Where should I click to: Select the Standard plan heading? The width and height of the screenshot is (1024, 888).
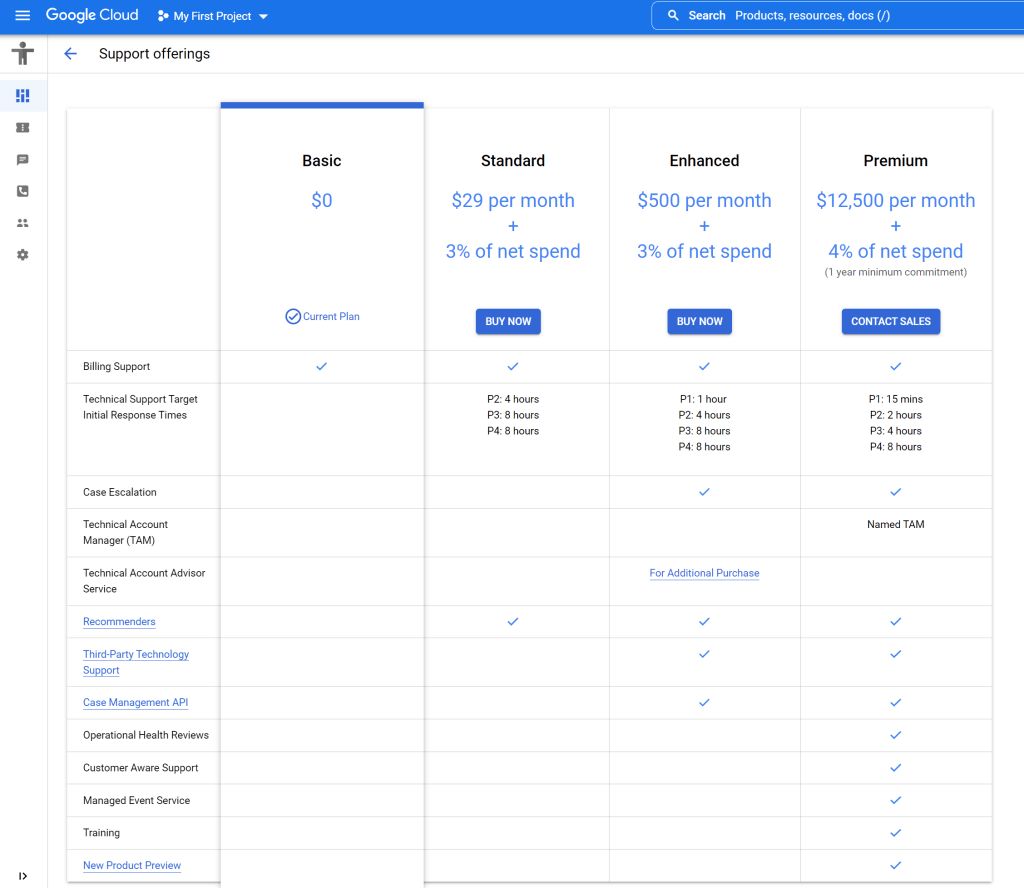[x=513, y=161]
